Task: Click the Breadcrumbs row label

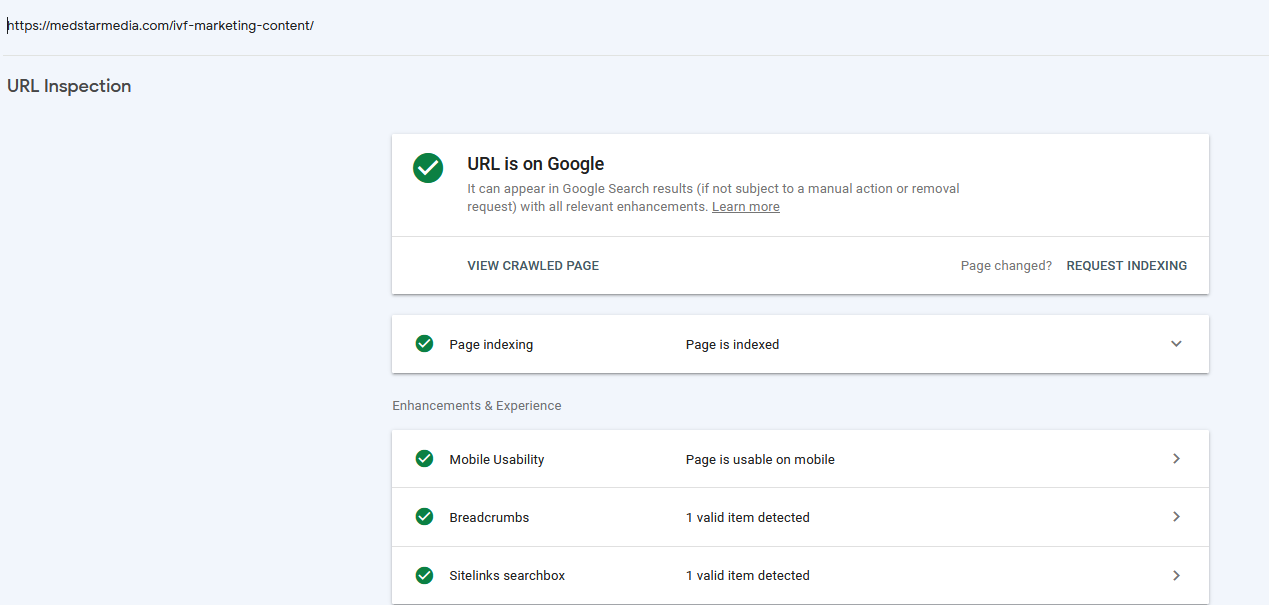Action: click(x=489, y=518)
